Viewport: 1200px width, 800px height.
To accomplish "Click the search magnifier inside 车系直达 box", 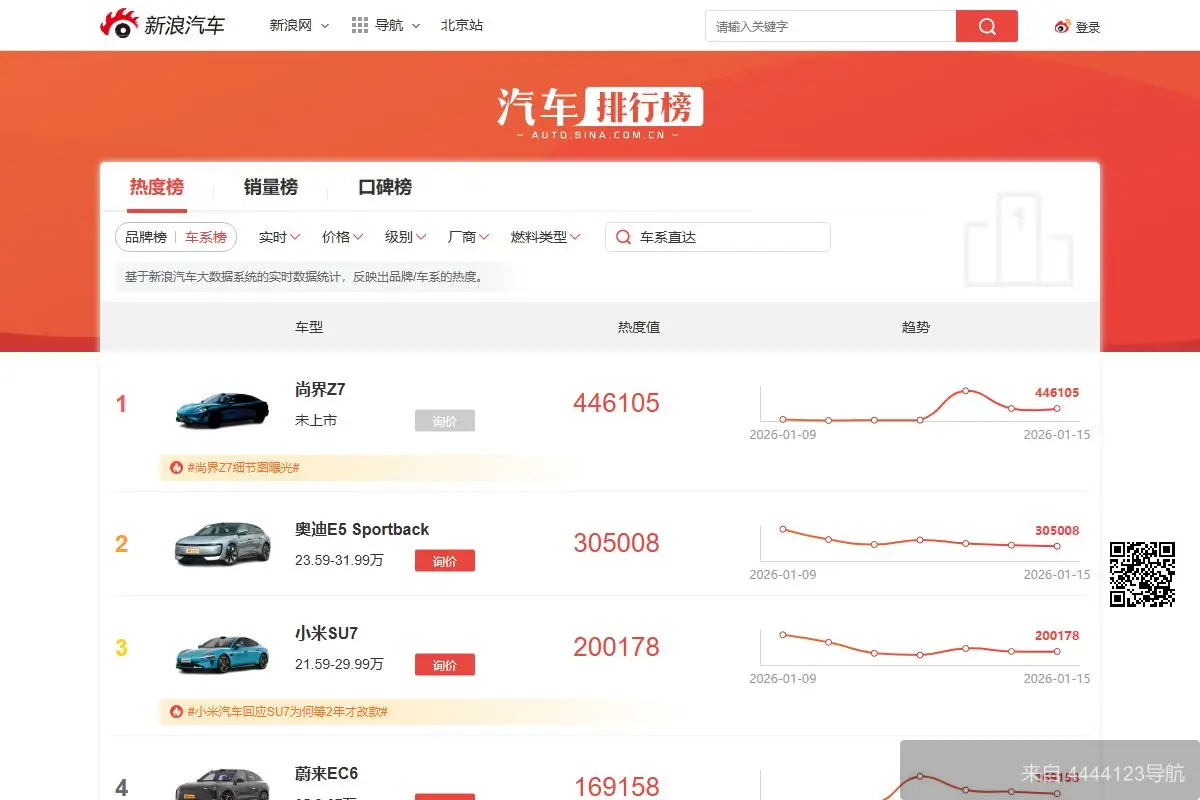I will point(622,237).
